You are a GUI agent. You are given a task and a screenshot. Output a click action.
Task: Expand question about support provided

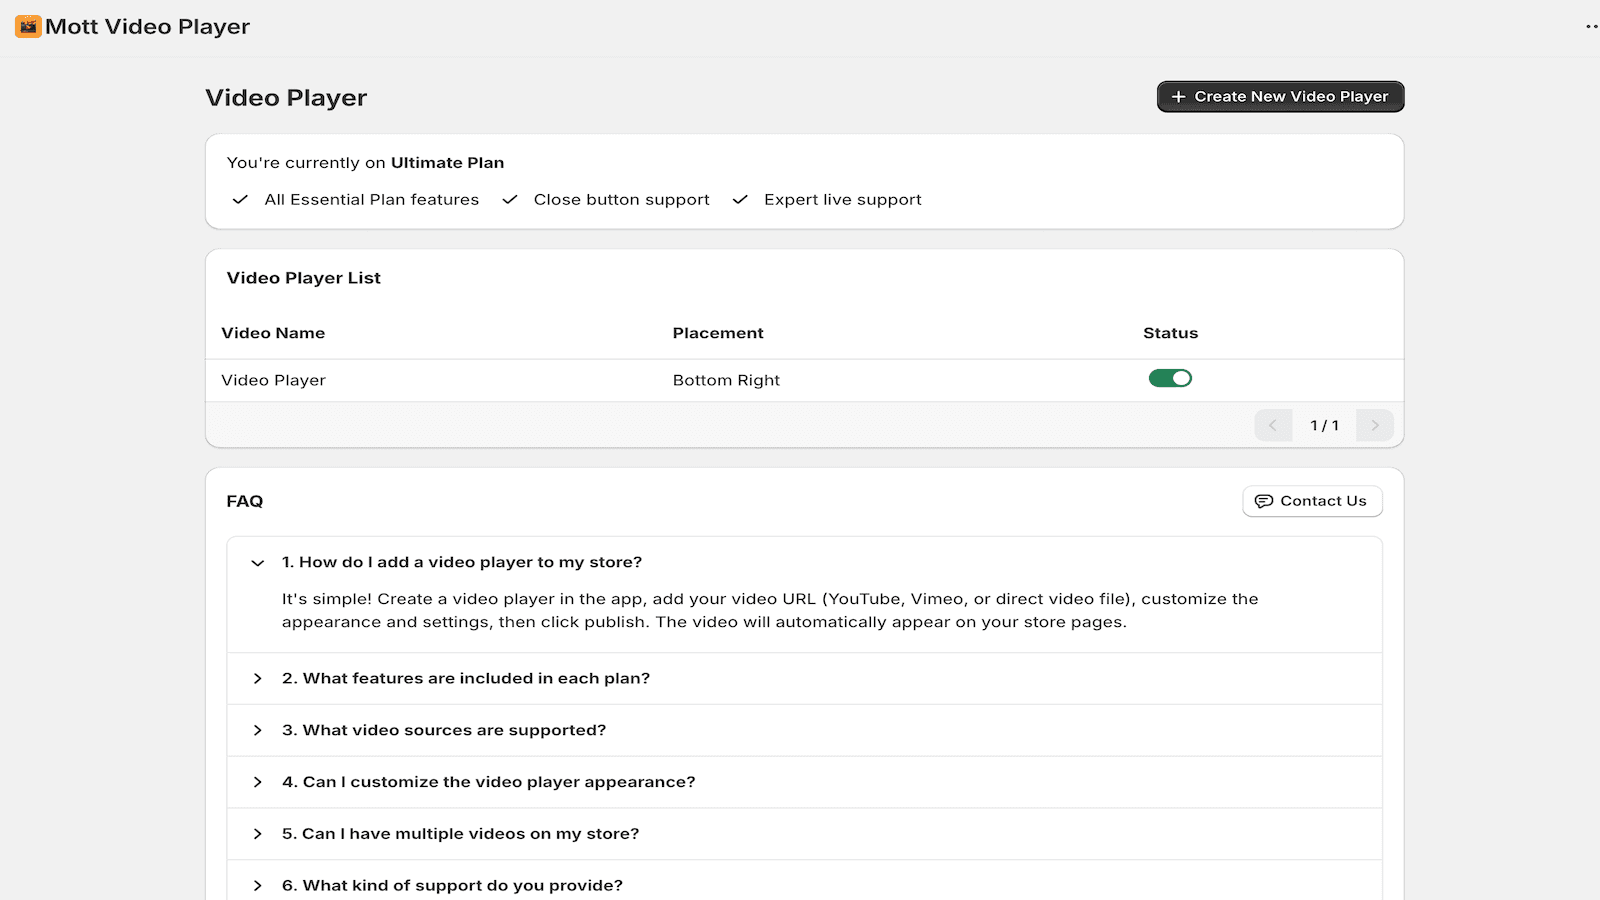coord(452,885)
